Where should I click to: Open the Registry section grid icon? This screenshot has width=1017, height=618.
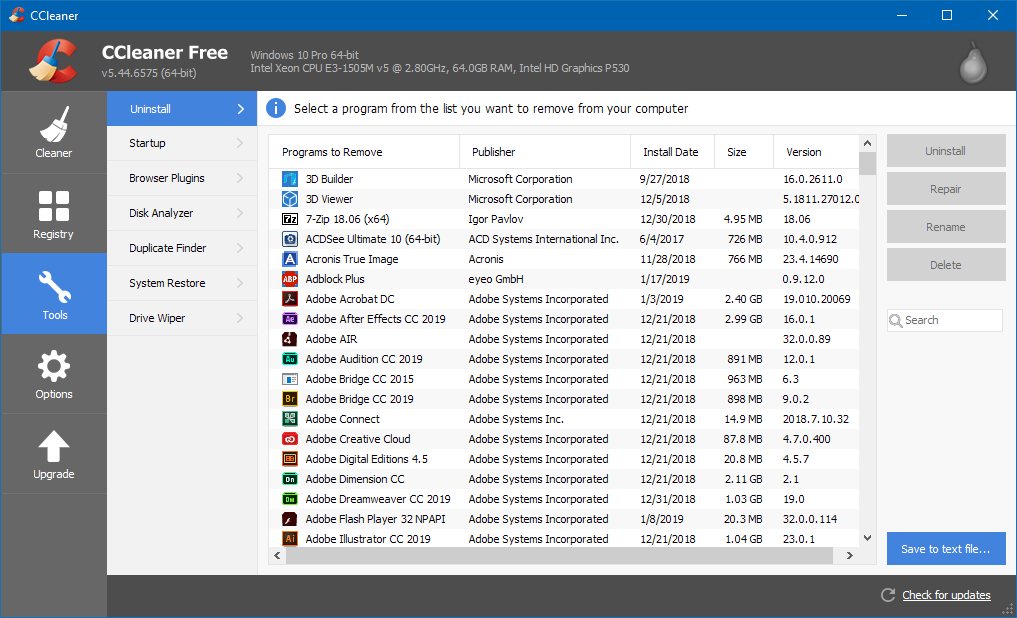pyautogui.click(x=54, y=206)
